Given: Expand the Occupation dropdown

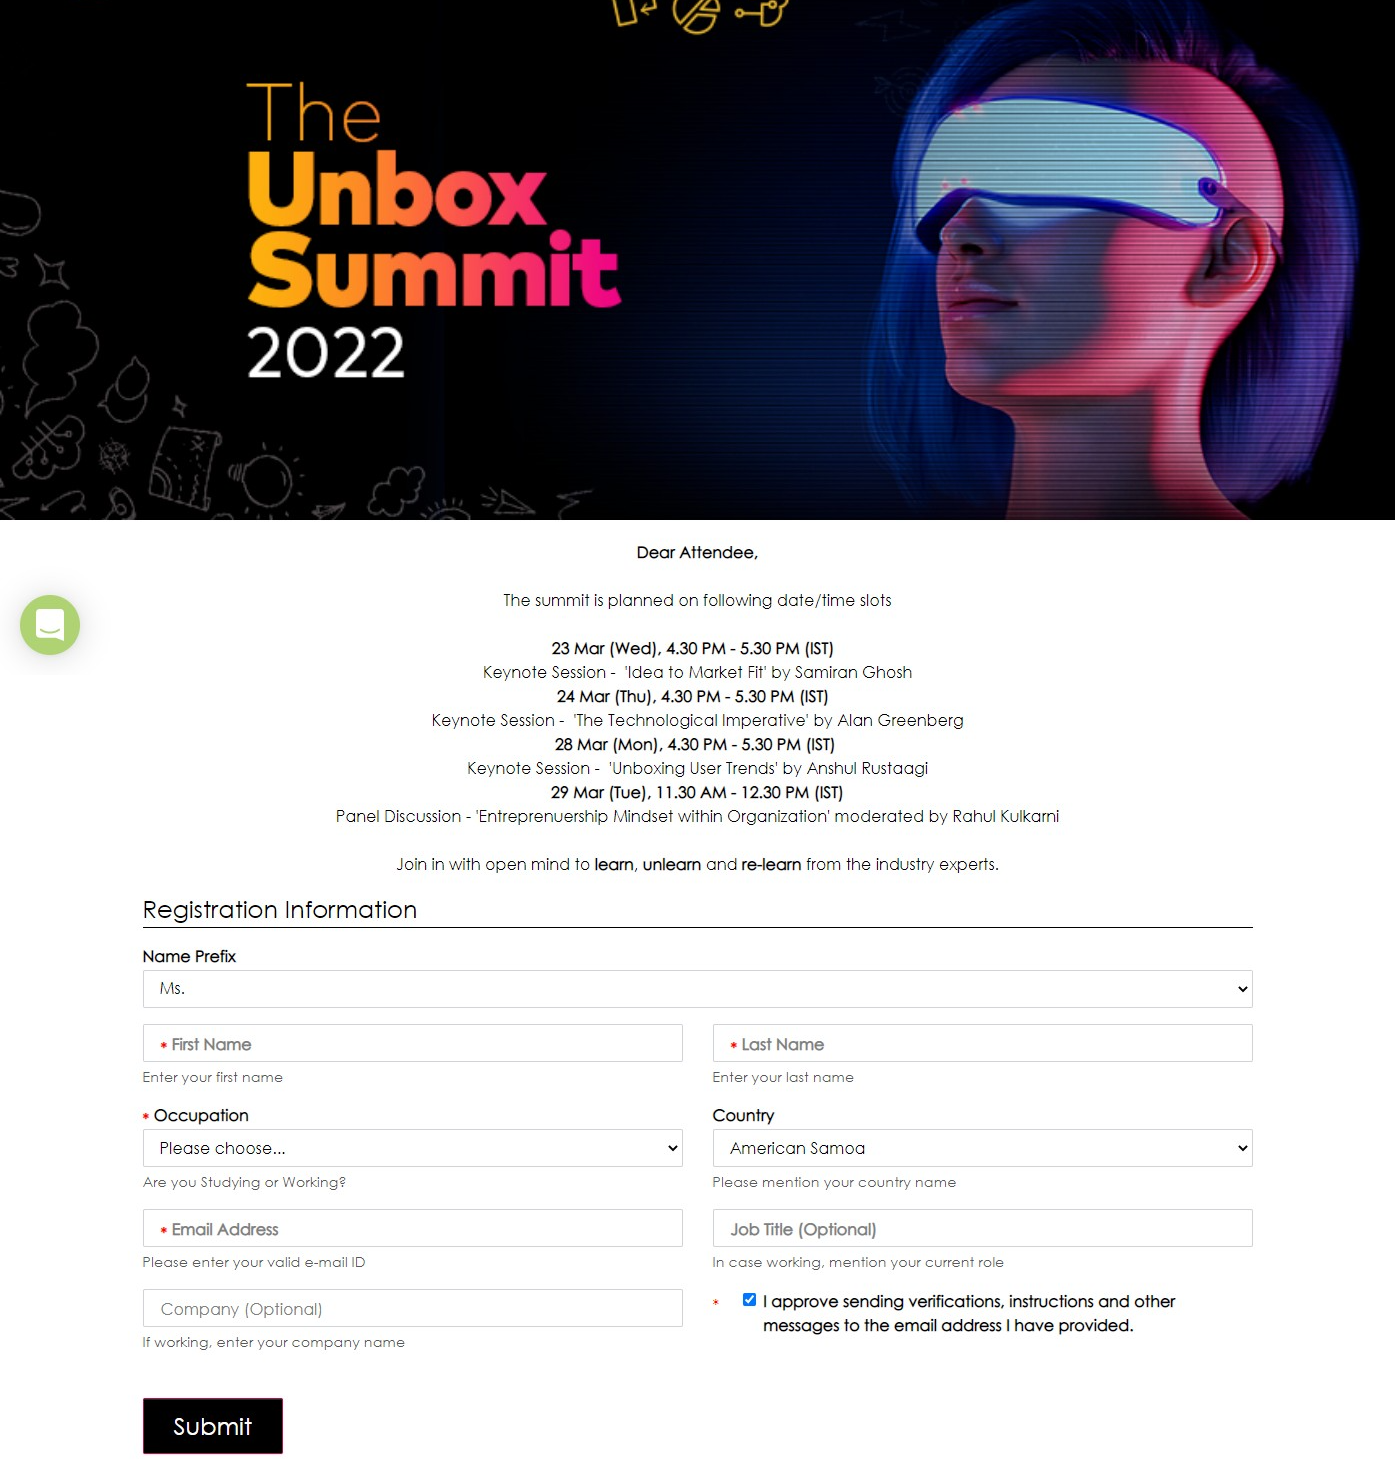Looking at the screenshot, I should pyautogui.click(x=413, y=1148).
